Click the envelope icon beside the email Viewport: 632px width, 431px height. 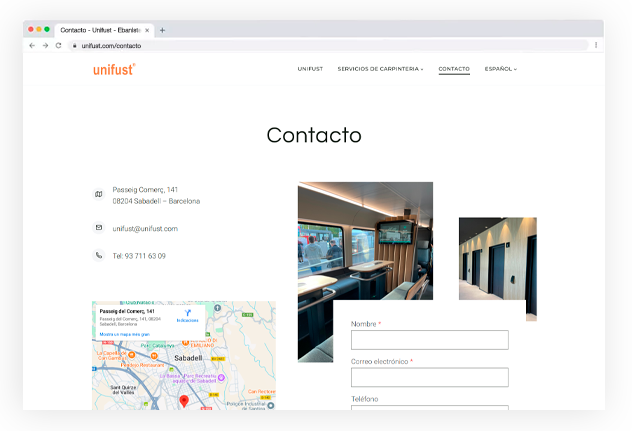[x=99, y=227]
